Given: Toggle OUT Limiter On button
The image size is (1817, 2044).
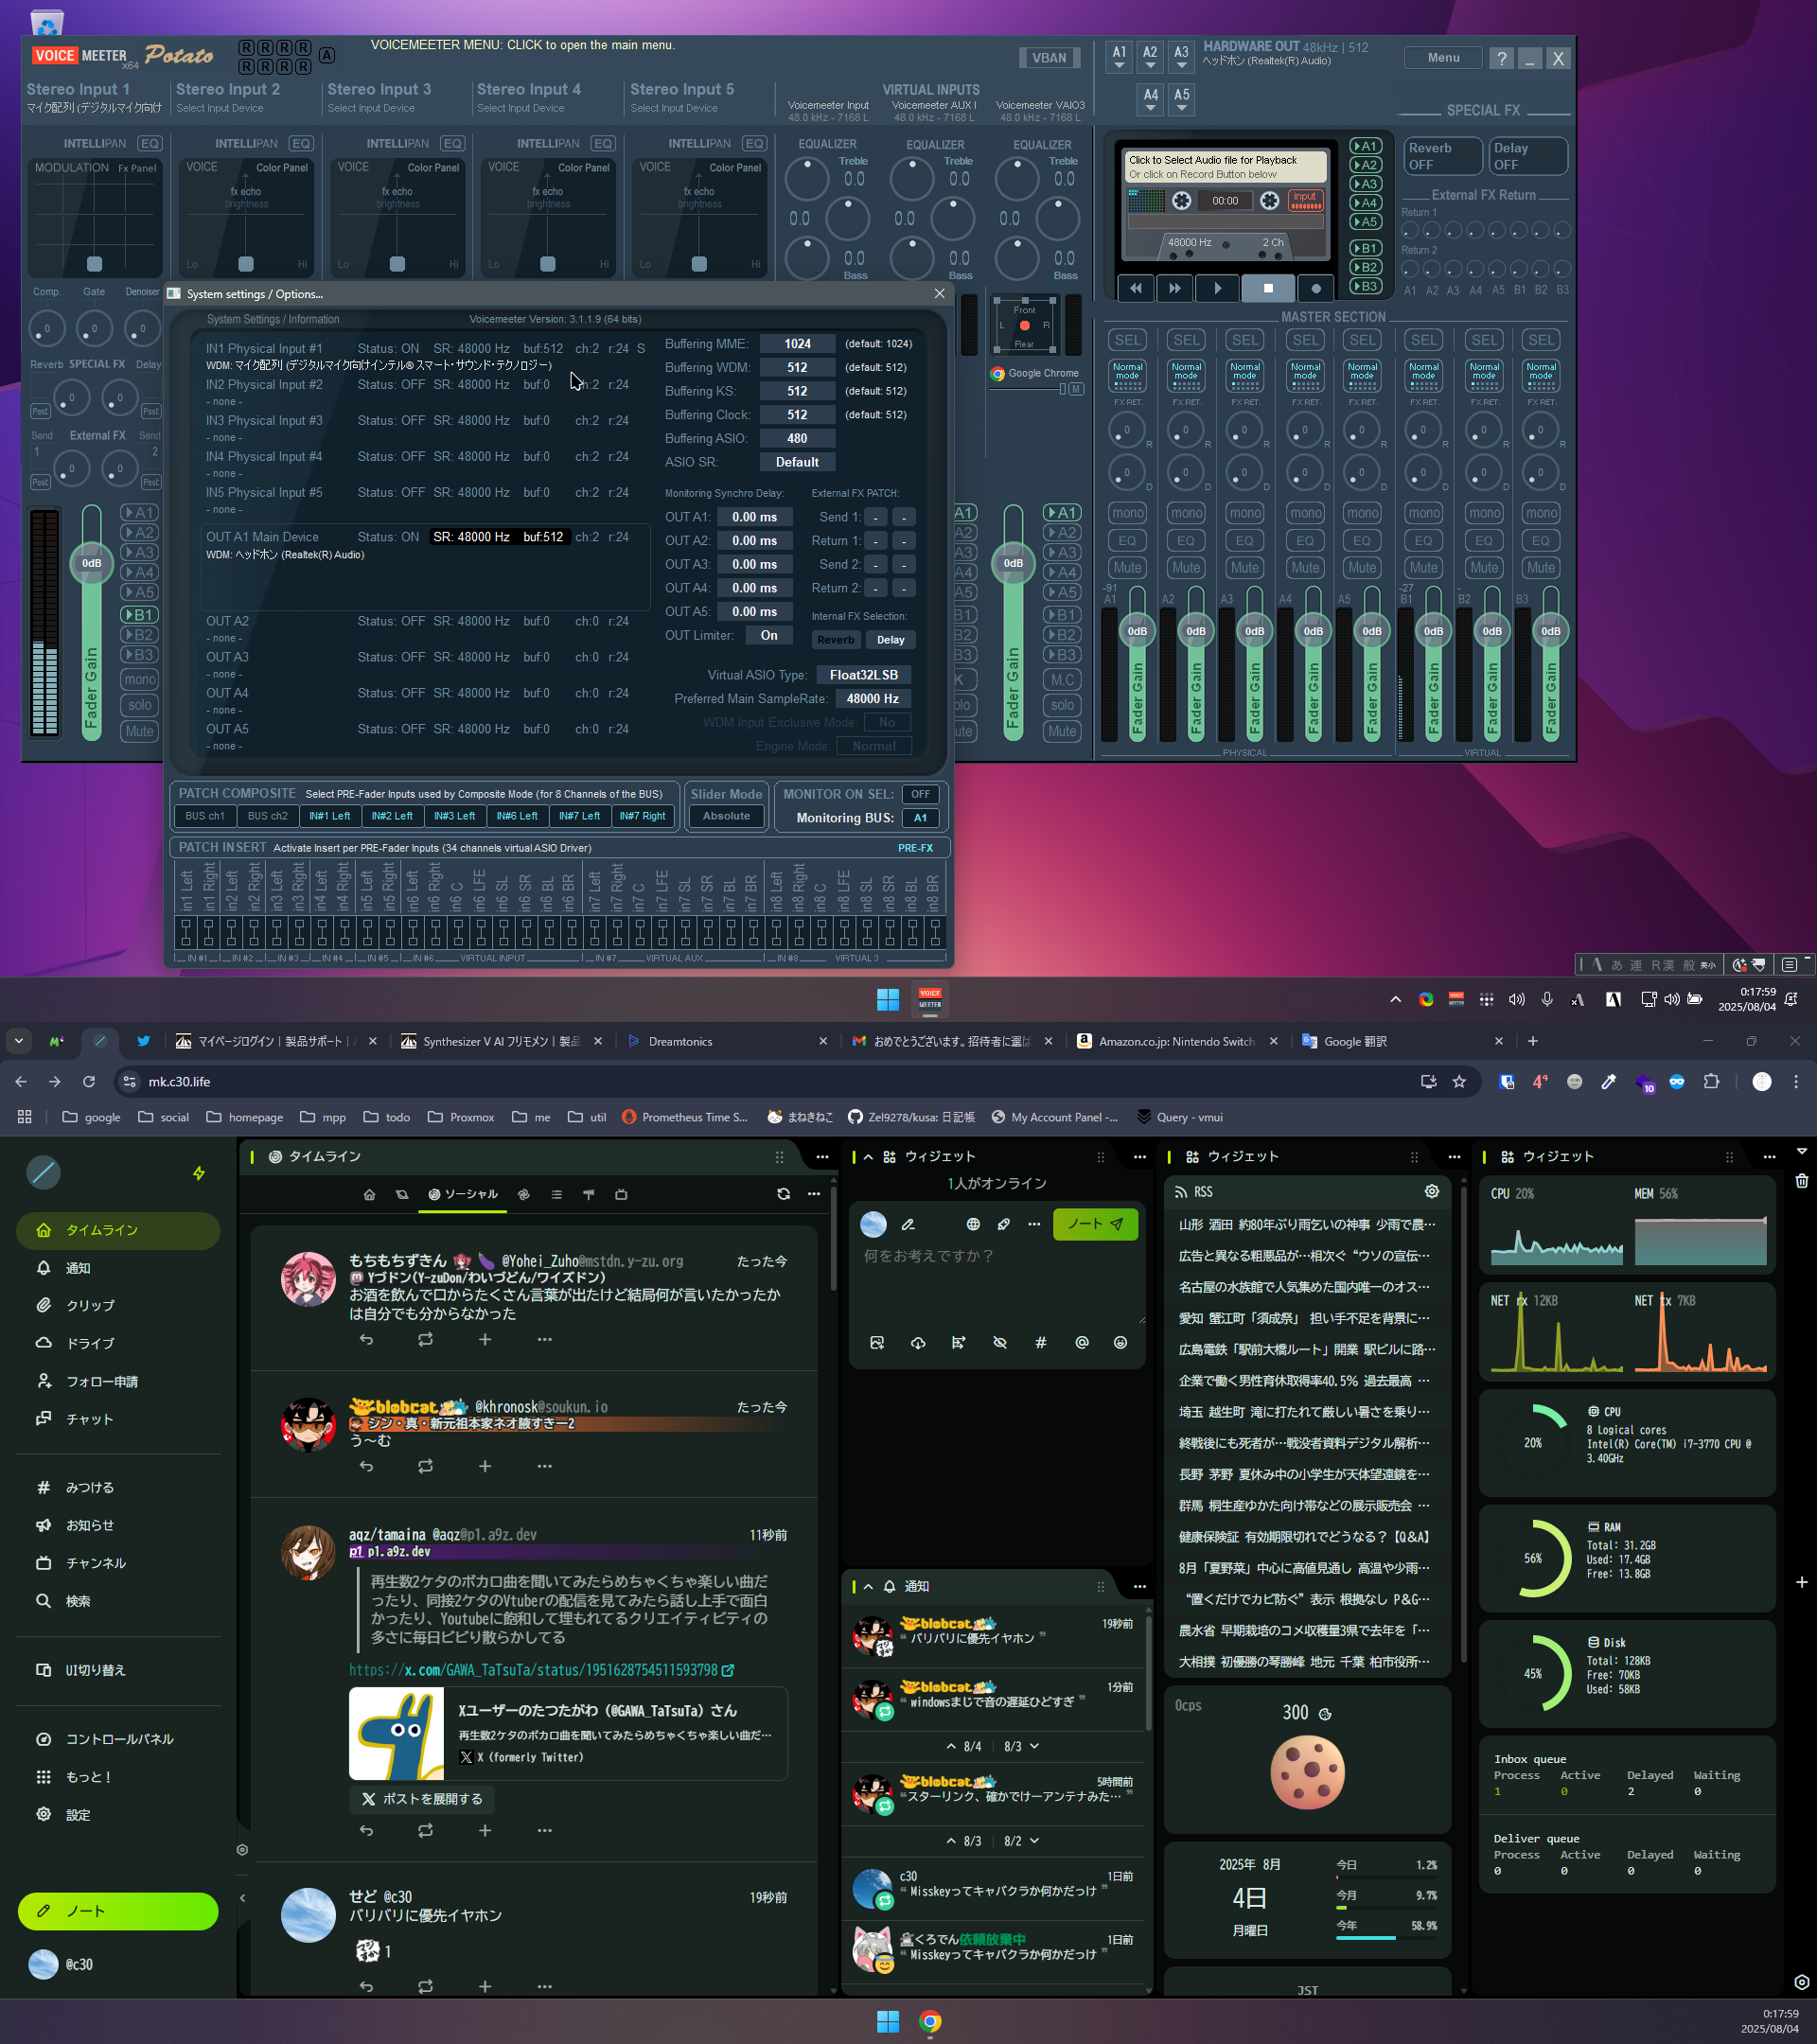Looking at the screenshot, I should click(x=768, y=635).
